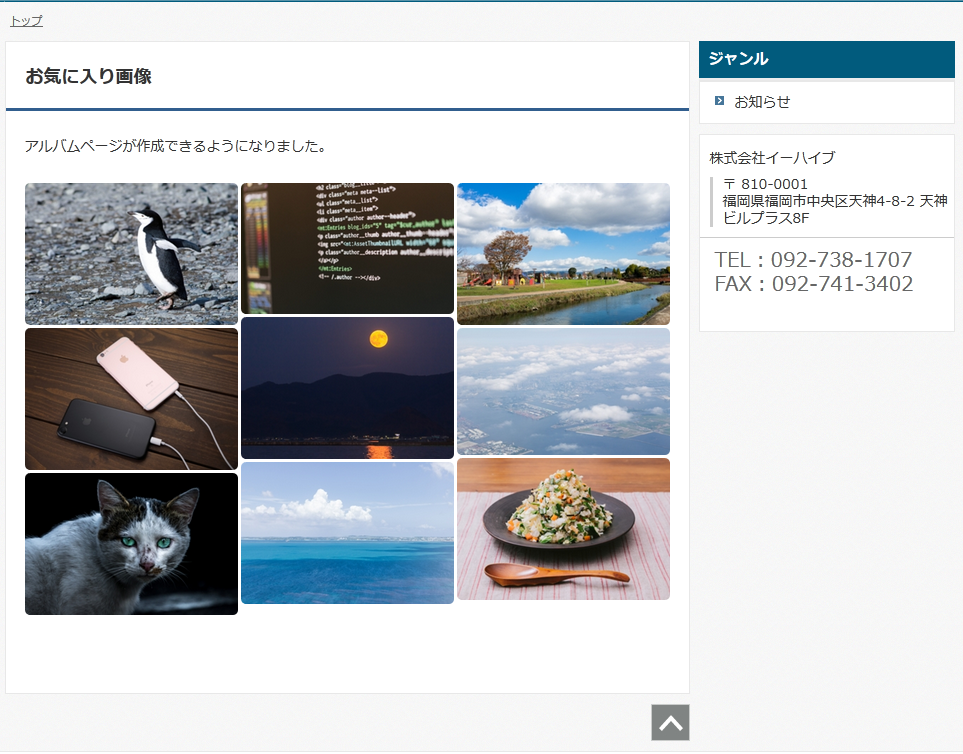Click the album page announcement text
The height and width of the screenshot is (754, 963).
pos(176,146)
